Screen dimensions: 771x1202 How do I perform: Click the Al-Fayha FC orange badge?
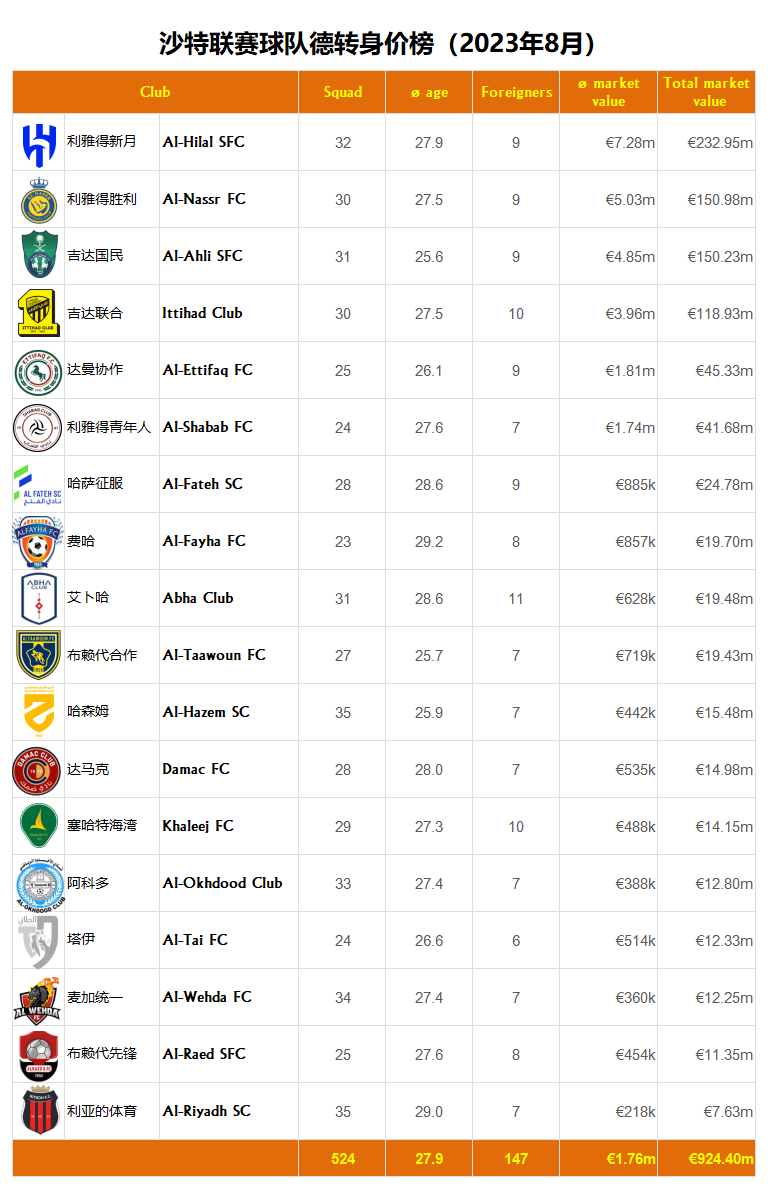(39, 542)
